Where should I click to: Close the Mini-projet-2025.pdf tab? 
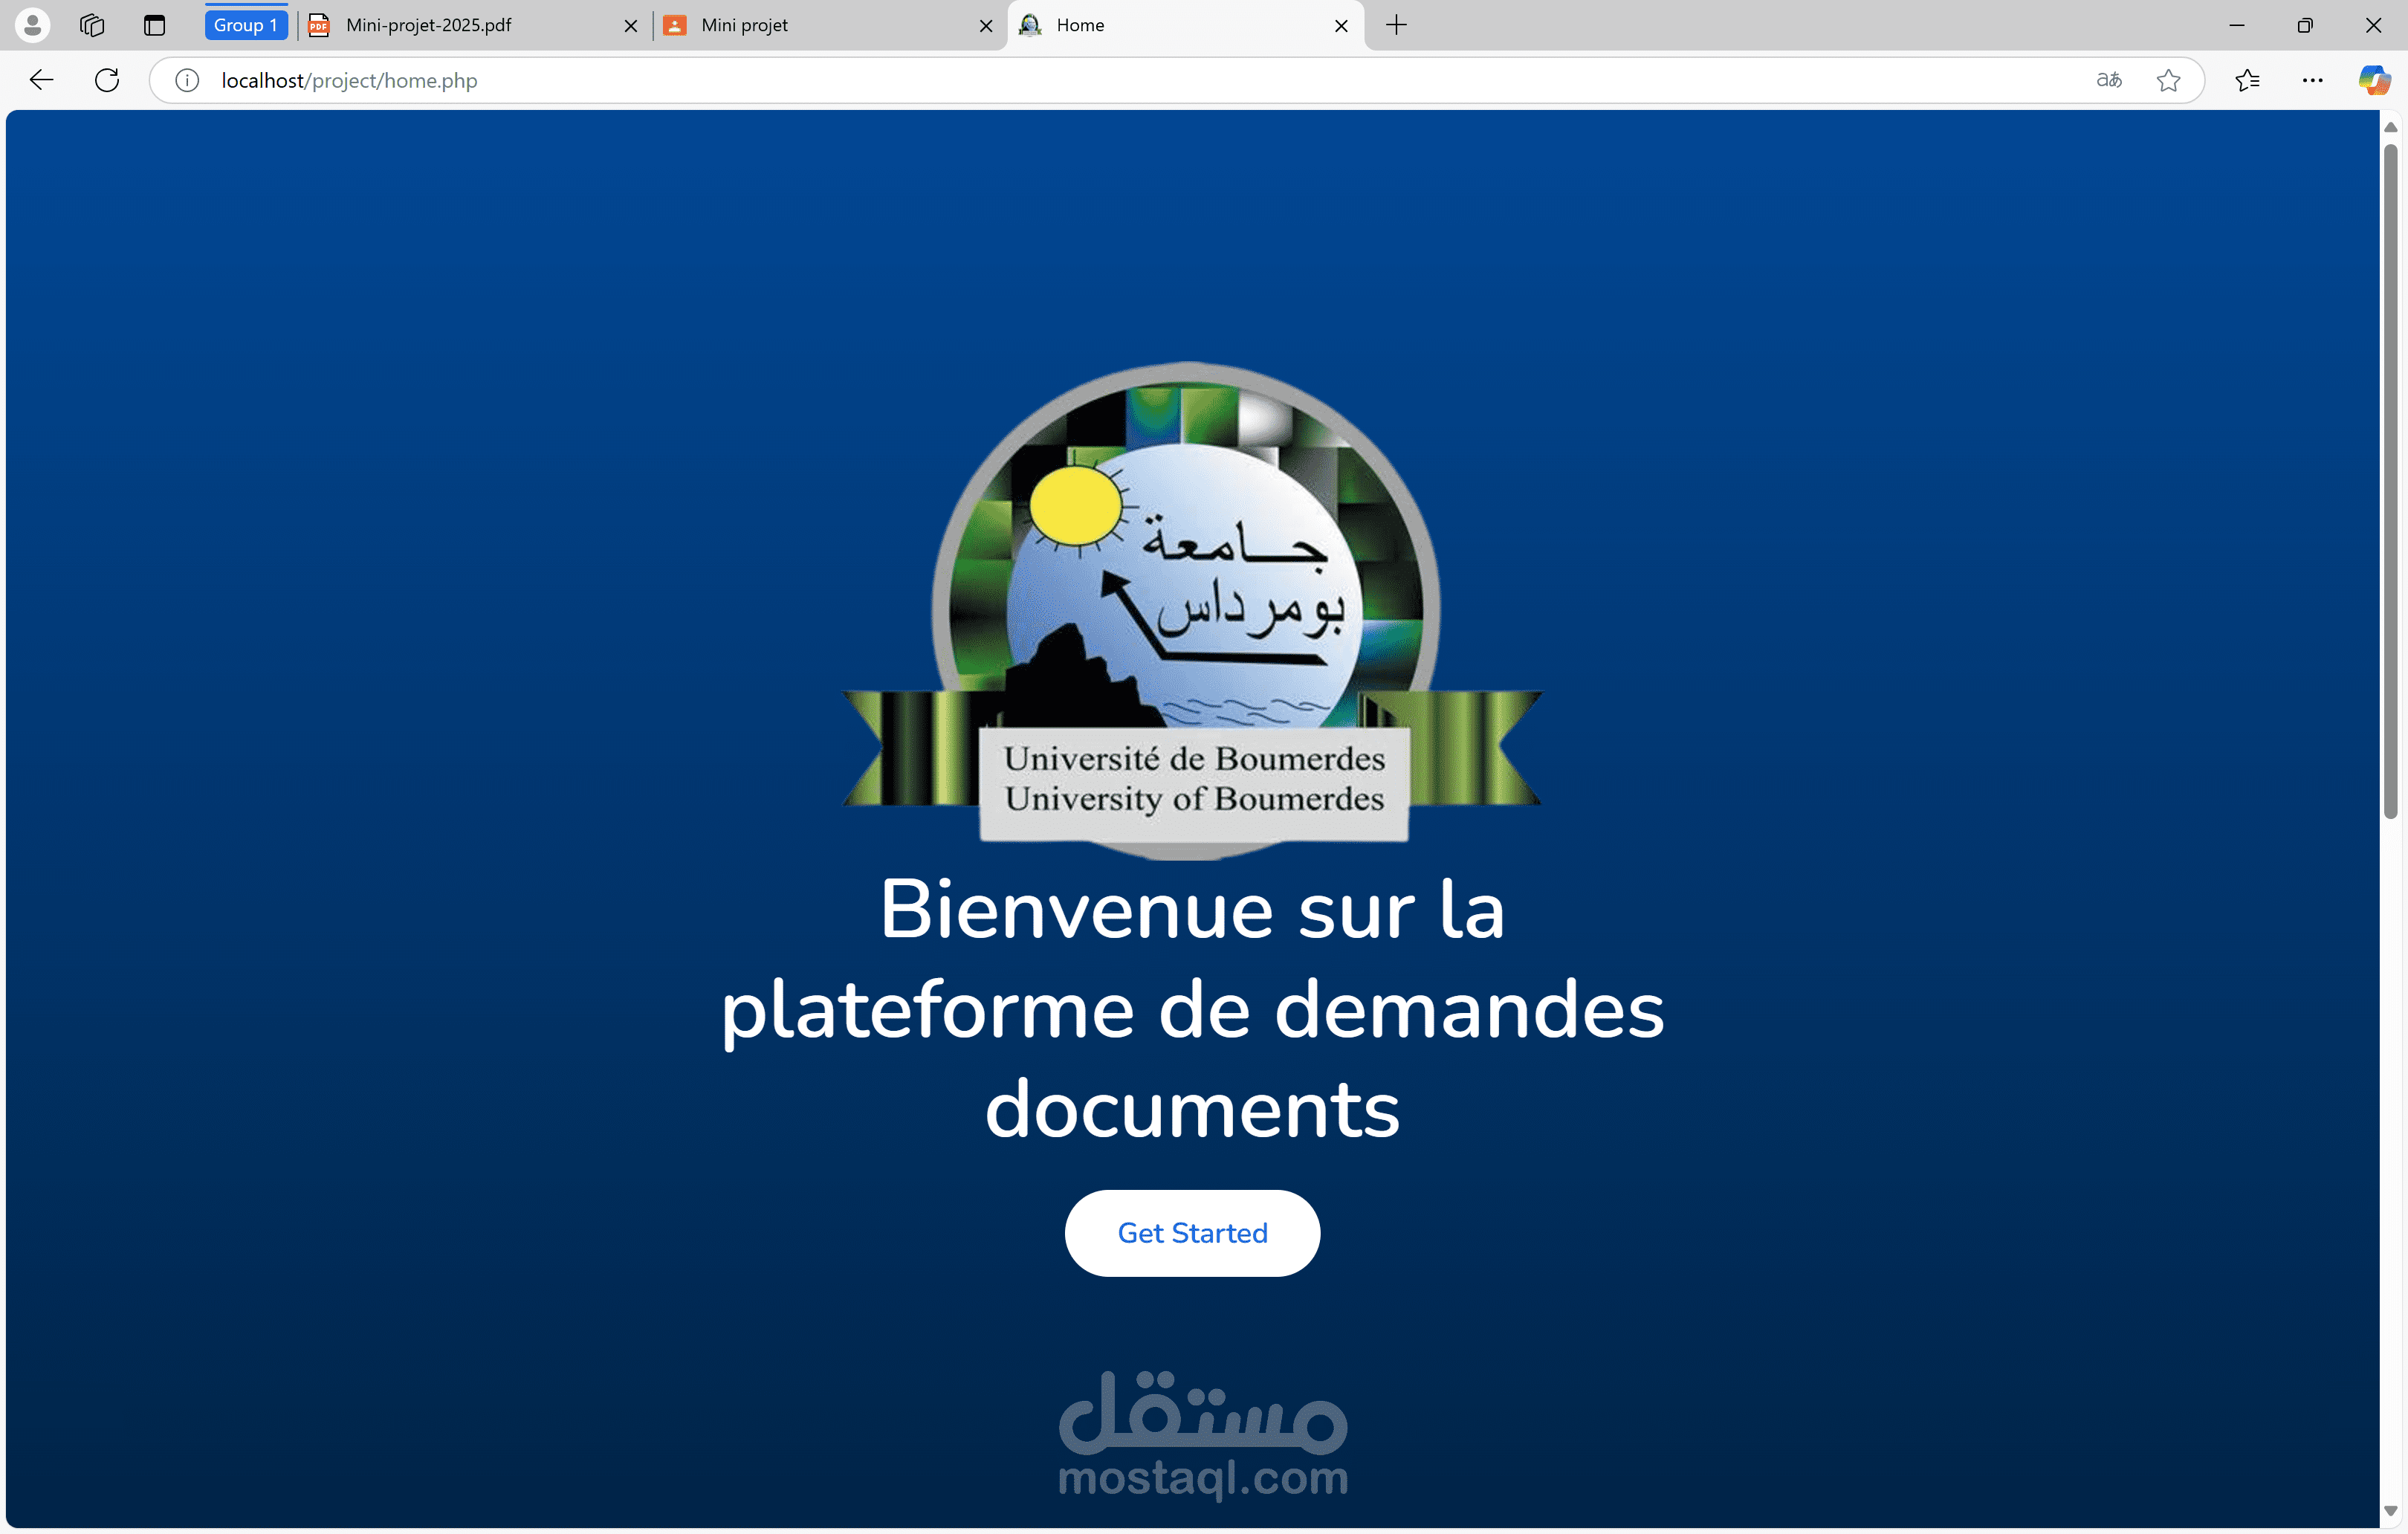(x=631, y=26)
